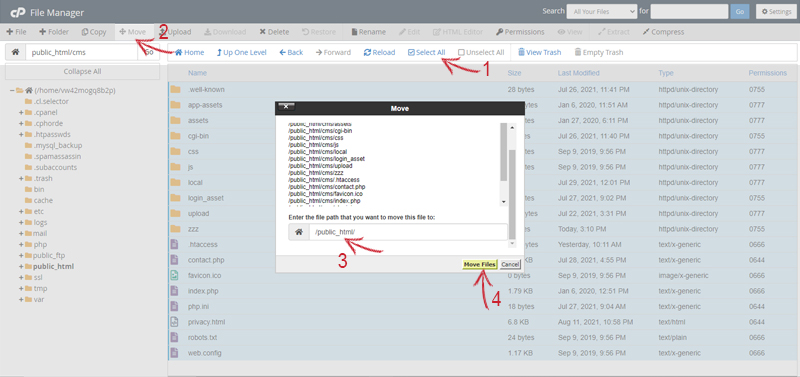Click the Extract toolbar button
Viewport: 800px width, 377px height.
point(615,32)
